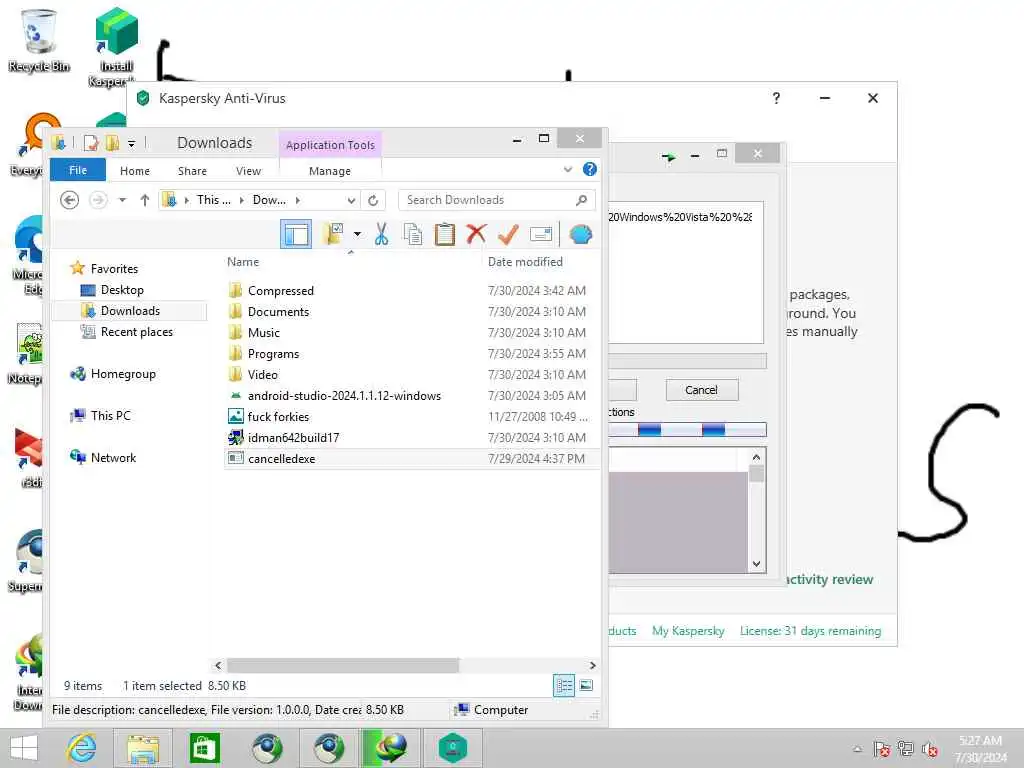The width and height of the screenshot is (1024, 768).
Task: Sort by the Date modified column header
Action: click(x=525, y=262)
